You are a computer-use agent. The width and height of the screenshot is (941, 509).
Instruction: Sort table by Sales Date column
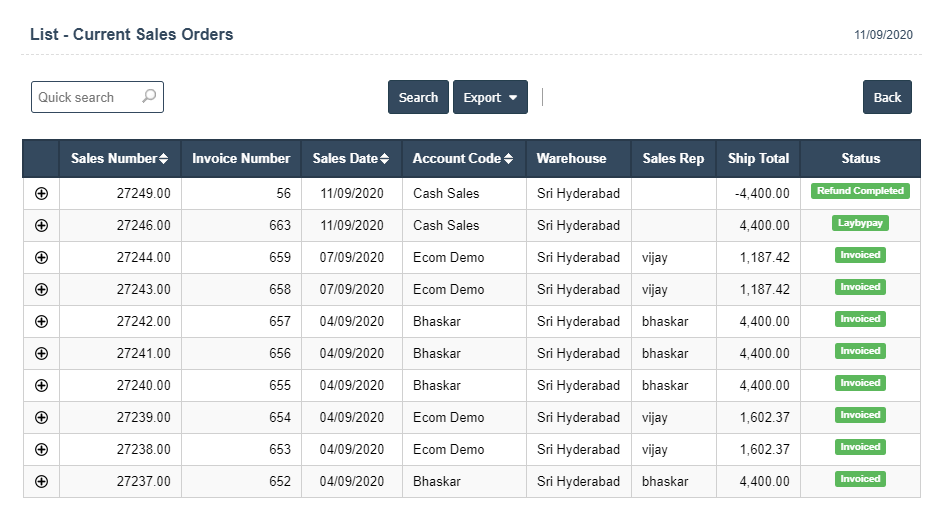(x=350, y=158)
